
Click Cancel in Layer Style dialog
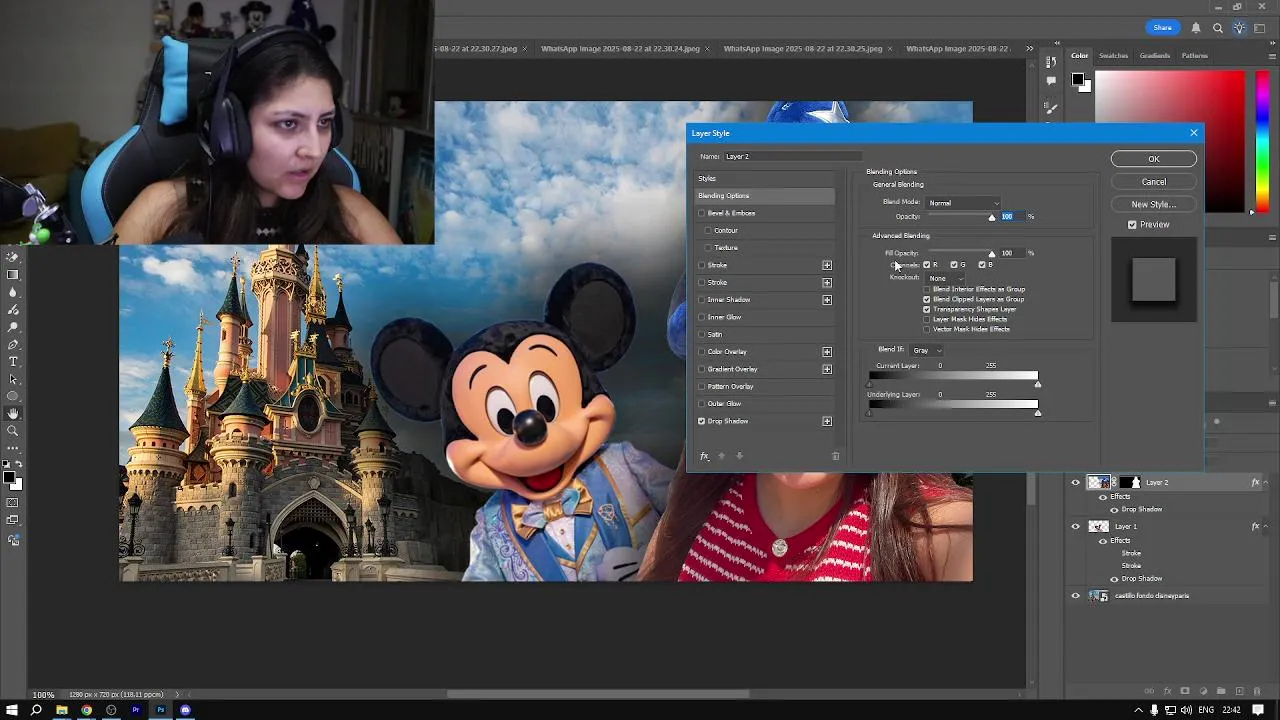pyautogui.click(x=1153, y=182)
